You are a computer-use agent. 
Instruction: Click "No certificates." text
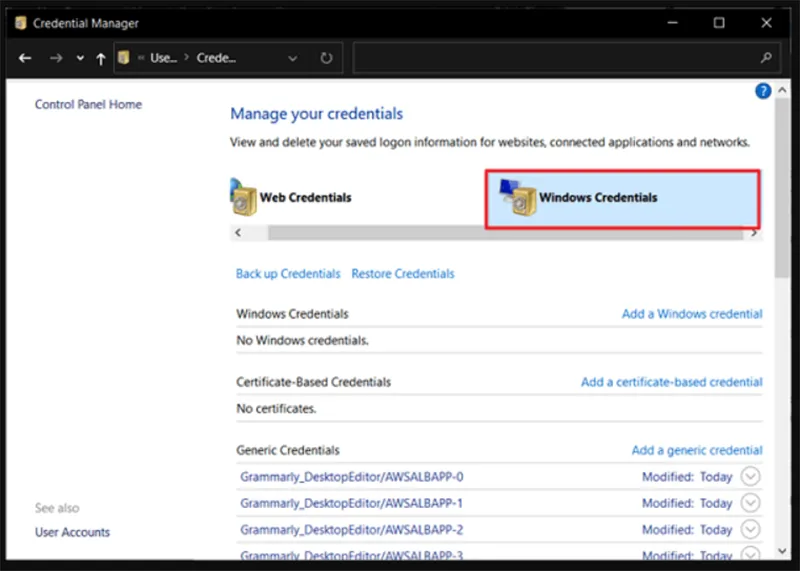tap(276, 409)
